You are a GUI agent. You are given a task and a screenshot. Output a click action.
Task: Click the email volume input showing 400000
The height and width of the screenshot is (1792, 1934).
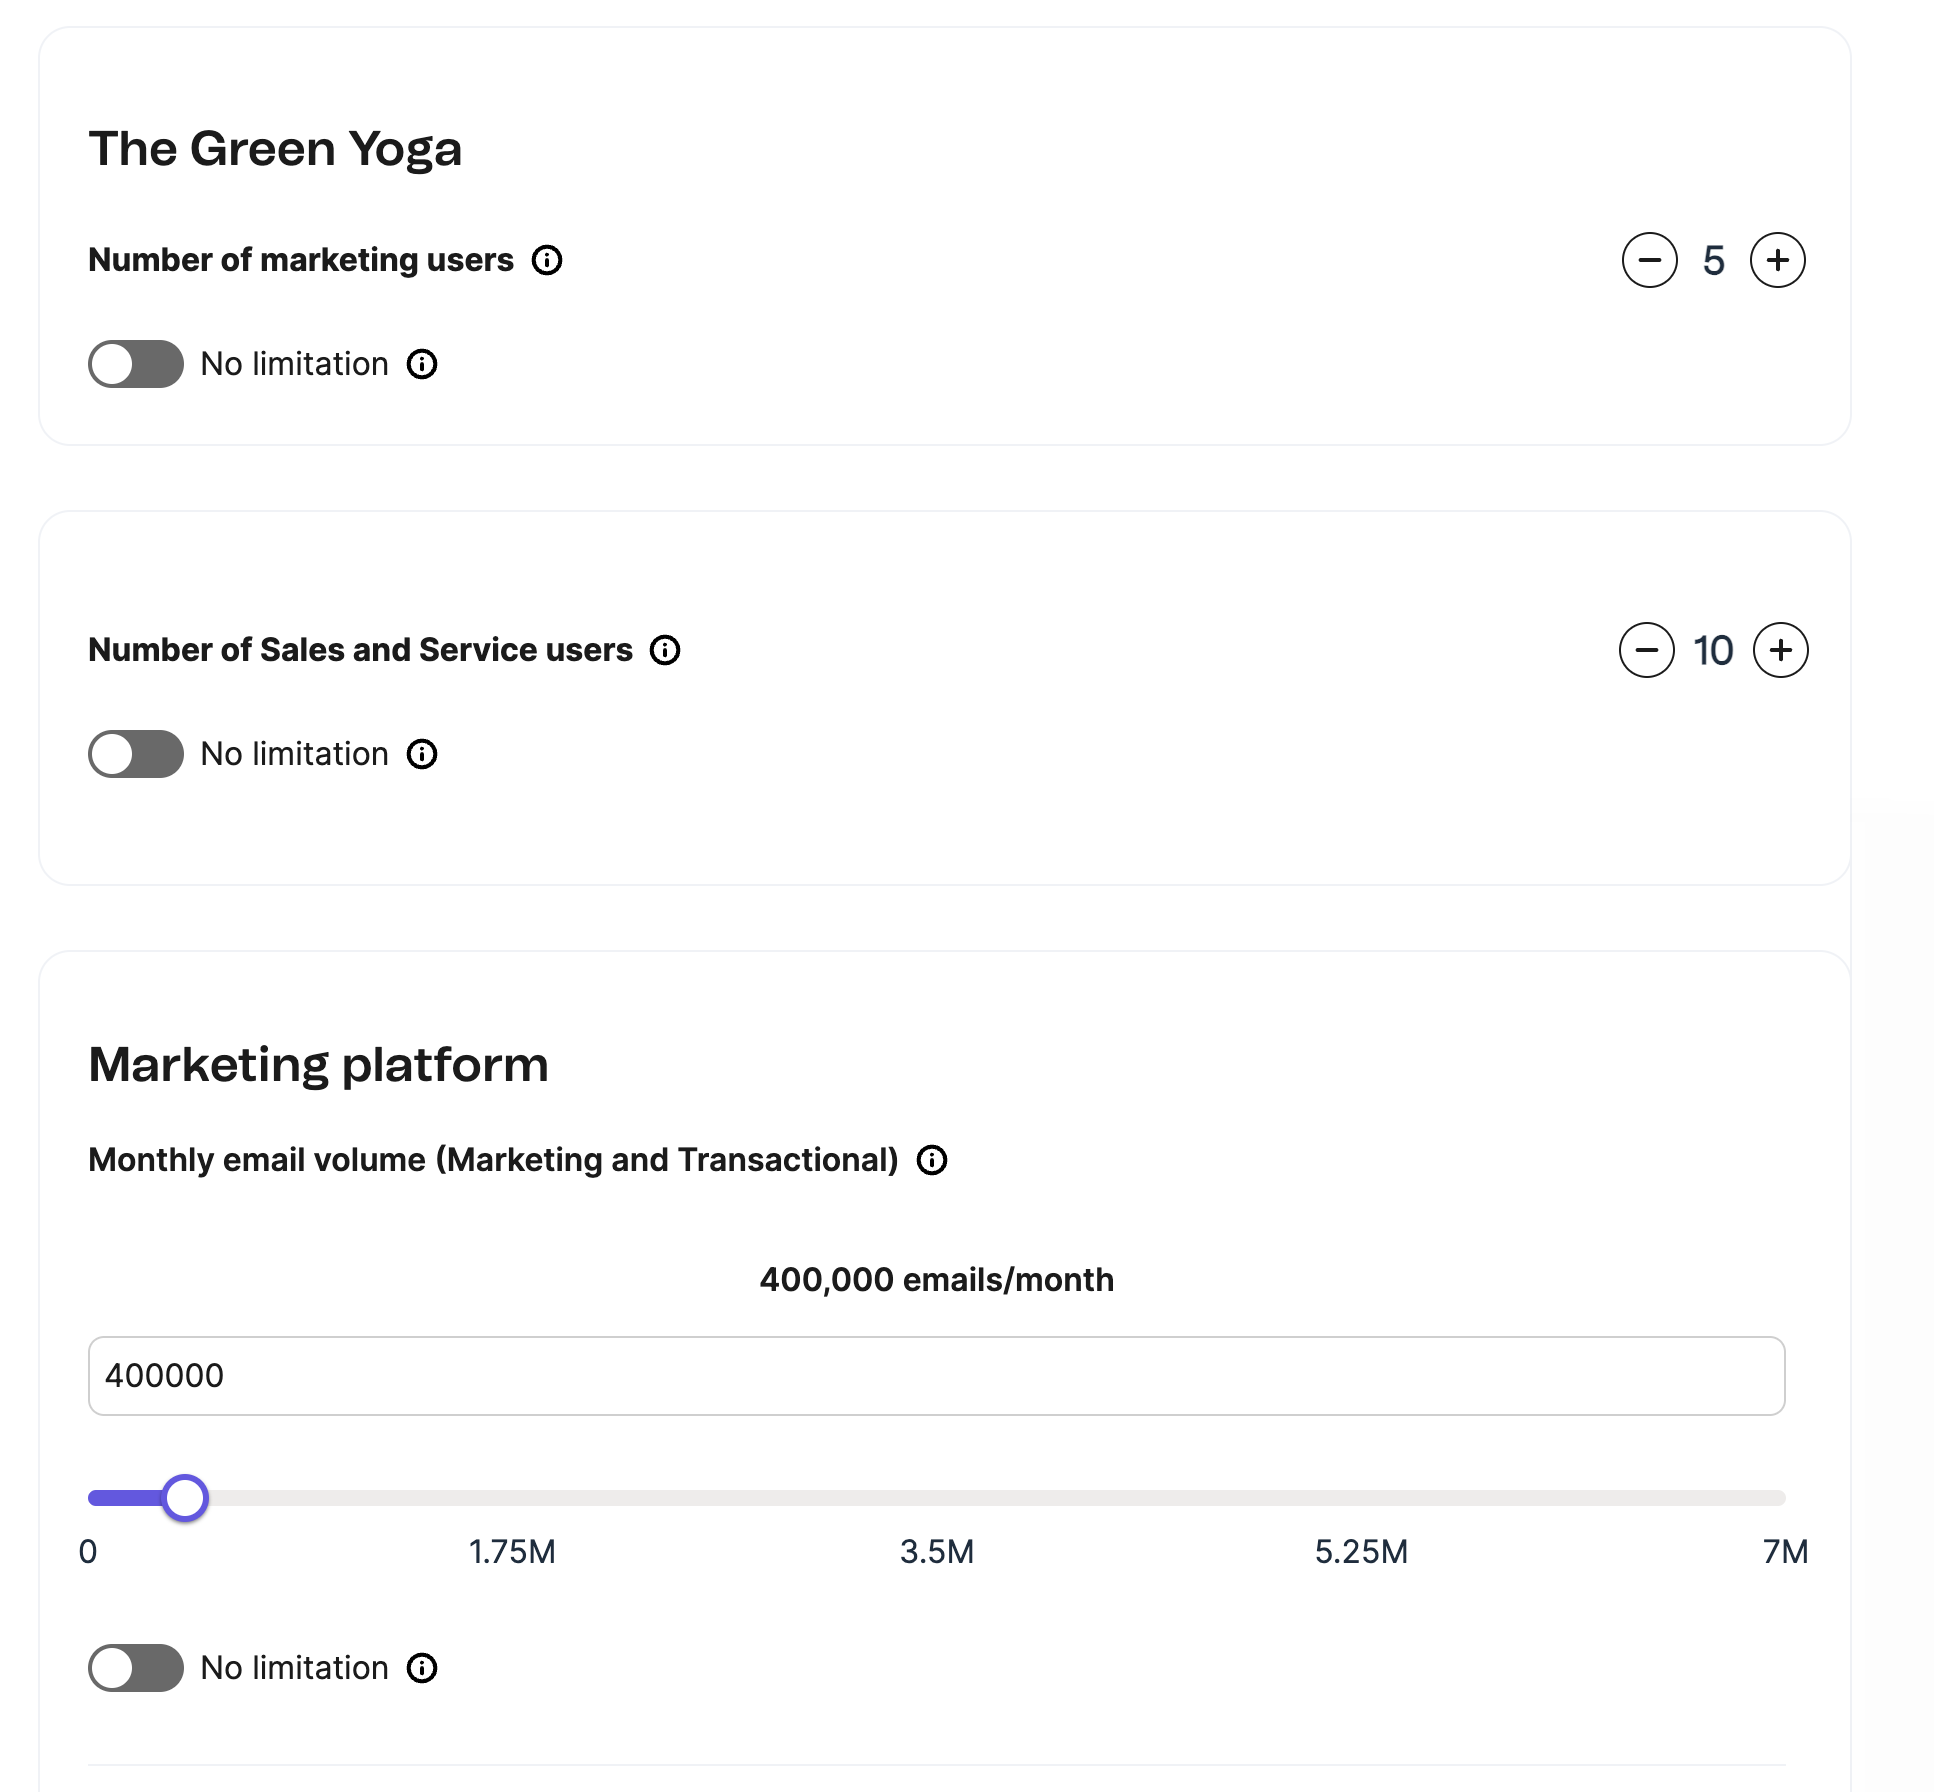[936, 1376]
